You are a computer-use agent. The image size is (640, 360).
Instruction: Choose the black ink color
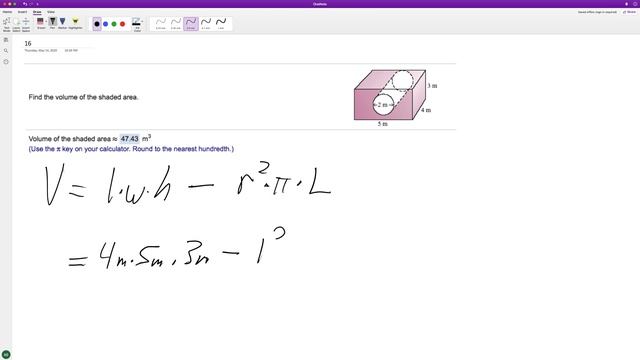97,24
